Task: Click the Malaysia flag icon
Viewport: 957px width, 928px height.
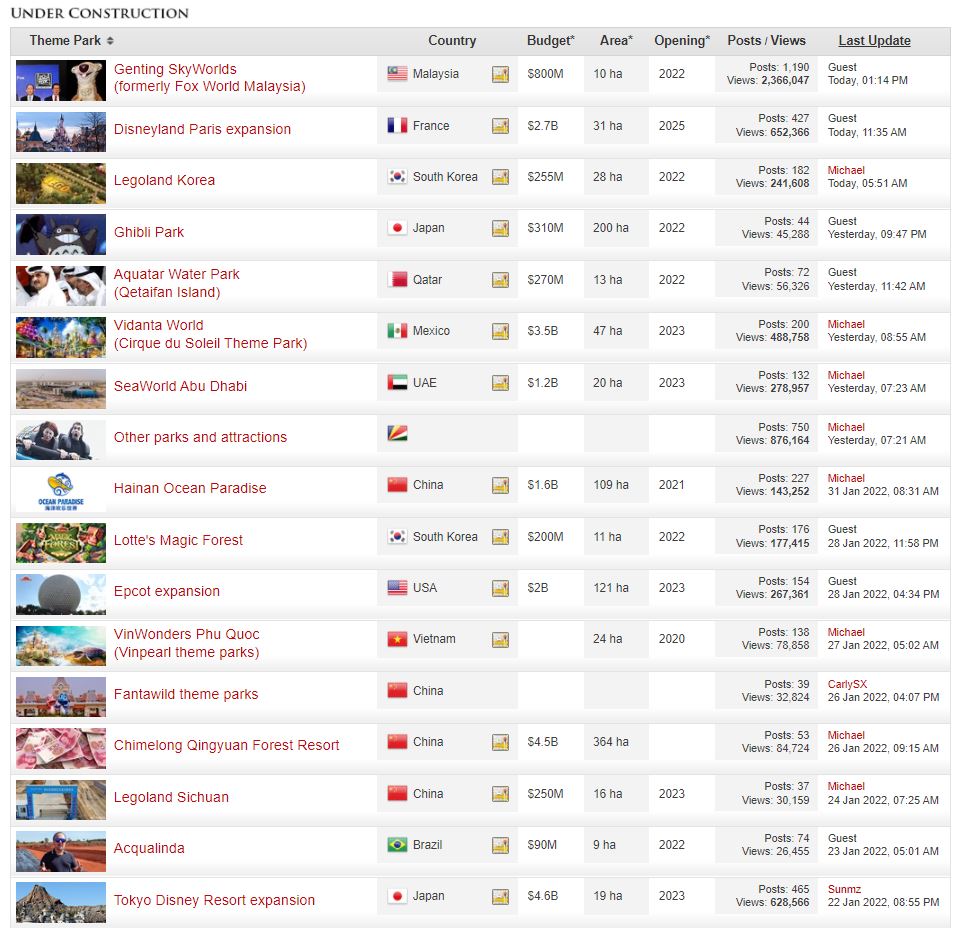Action: coord(397,74)
